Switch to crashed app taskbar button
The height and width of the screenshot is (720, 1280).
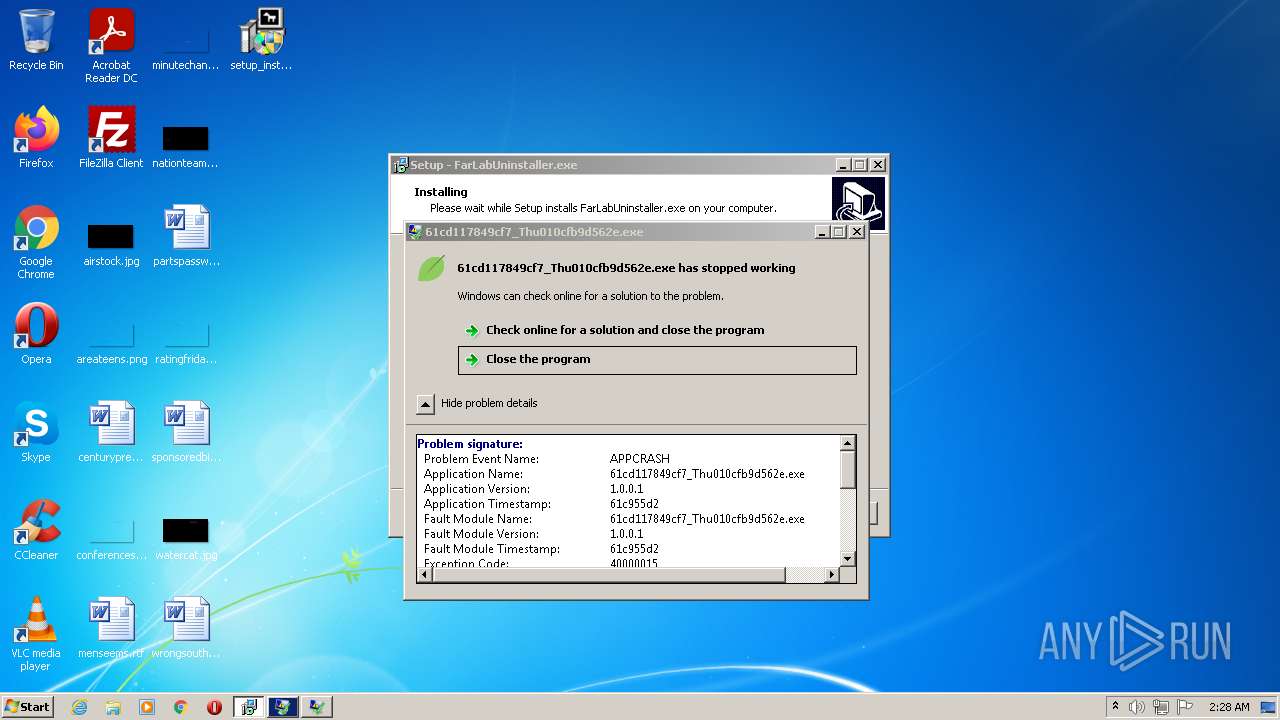point(317,707)
